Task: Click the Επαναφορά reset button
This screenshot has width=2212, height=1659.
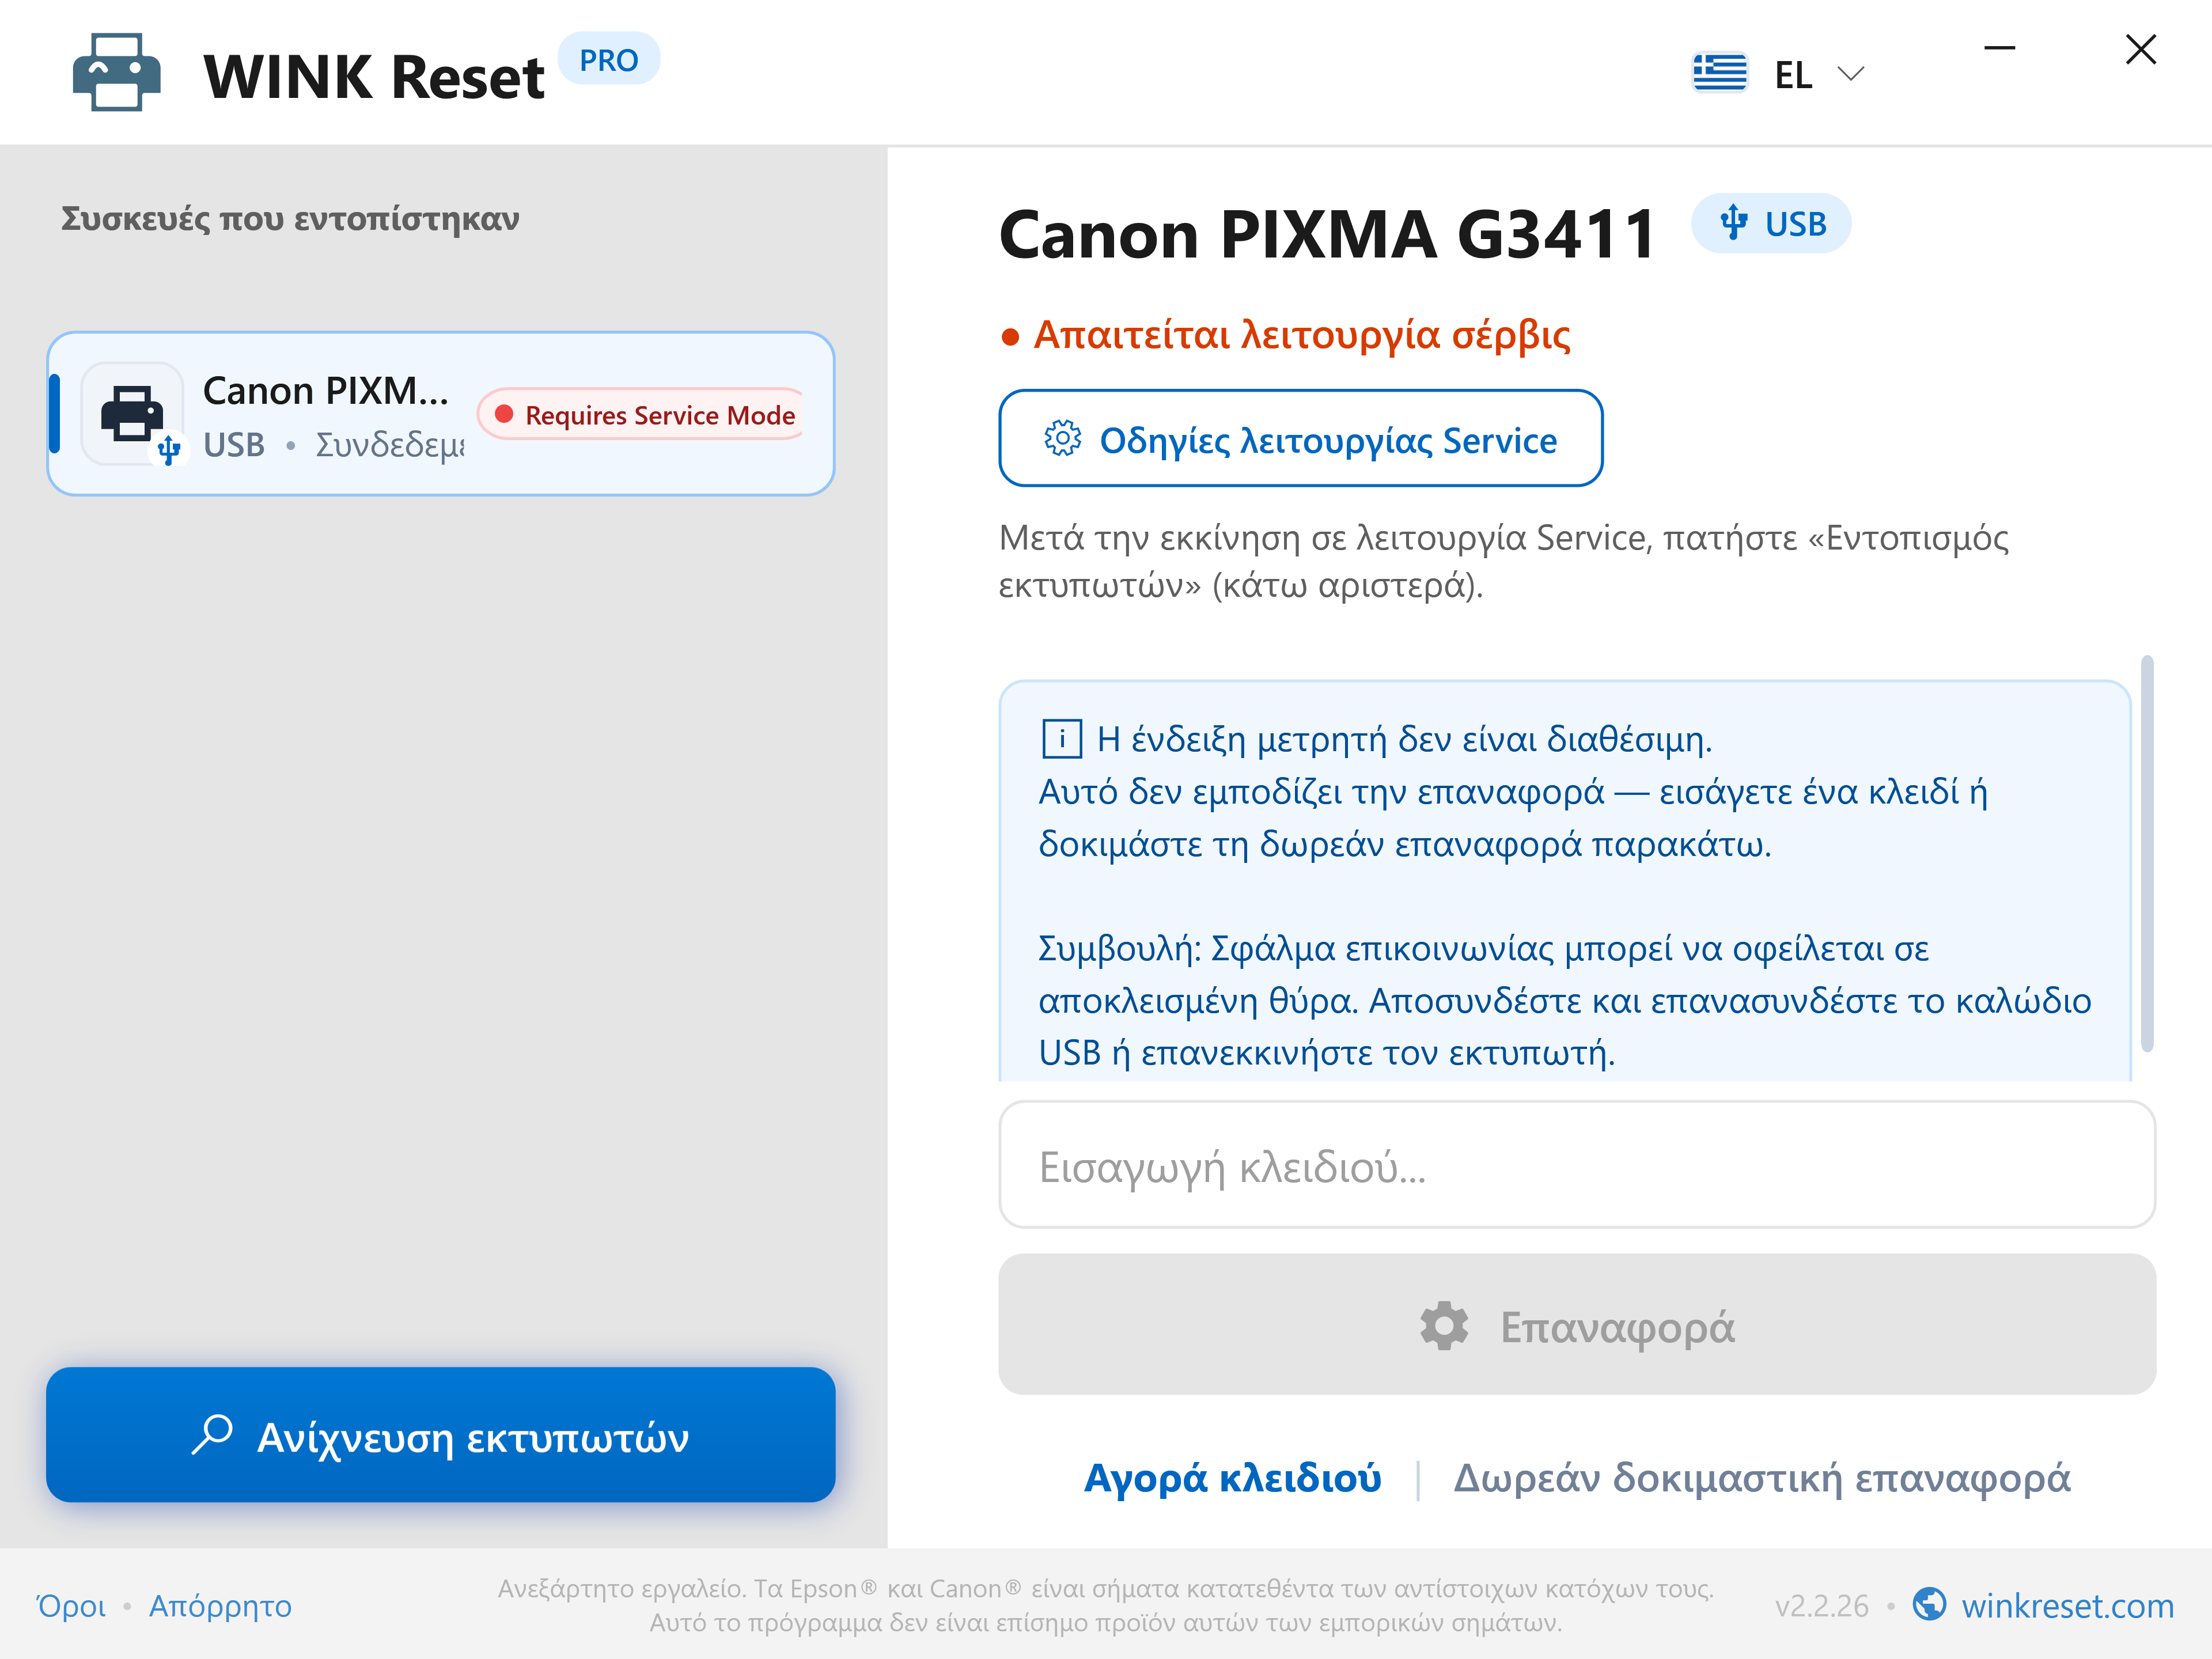Action: 1577,1325
